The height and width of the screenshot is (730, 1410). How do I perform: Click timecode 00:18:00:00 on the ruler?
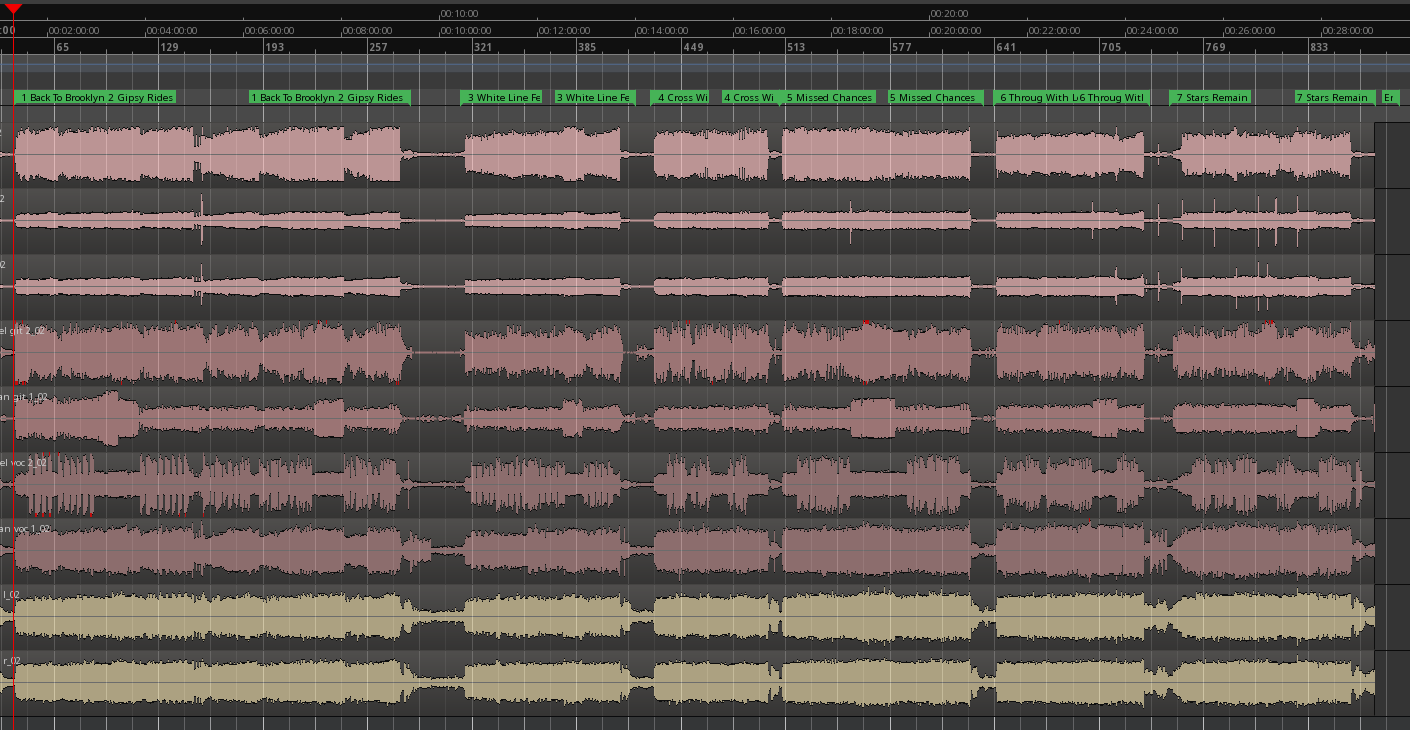(x=858, y=31)
